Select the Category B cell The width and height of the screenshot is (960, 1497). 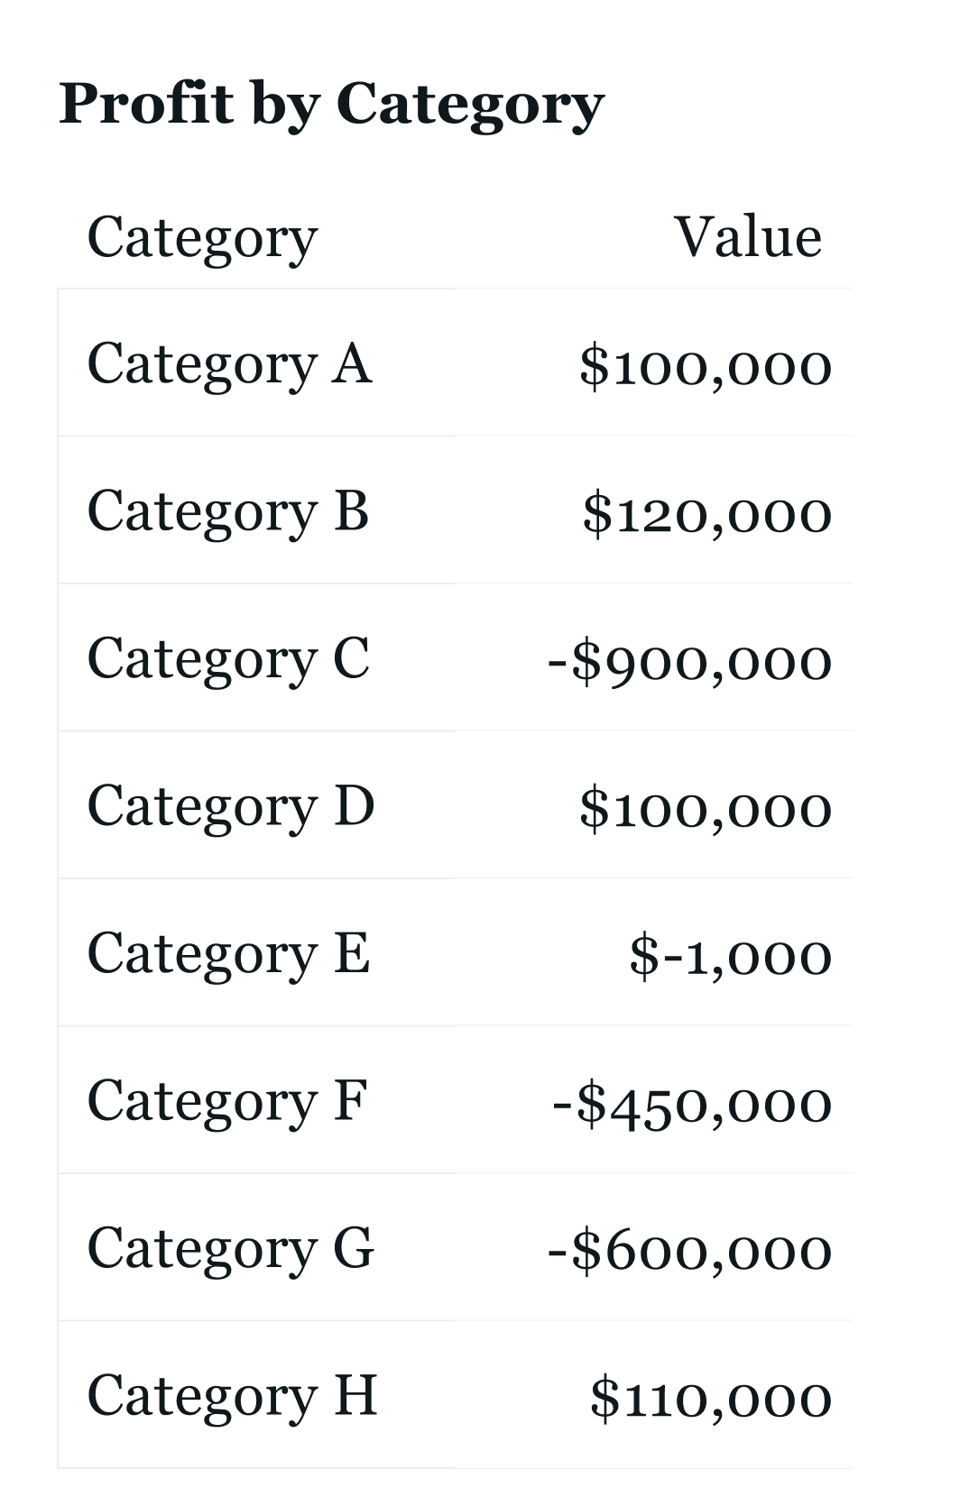coord(228,511)
